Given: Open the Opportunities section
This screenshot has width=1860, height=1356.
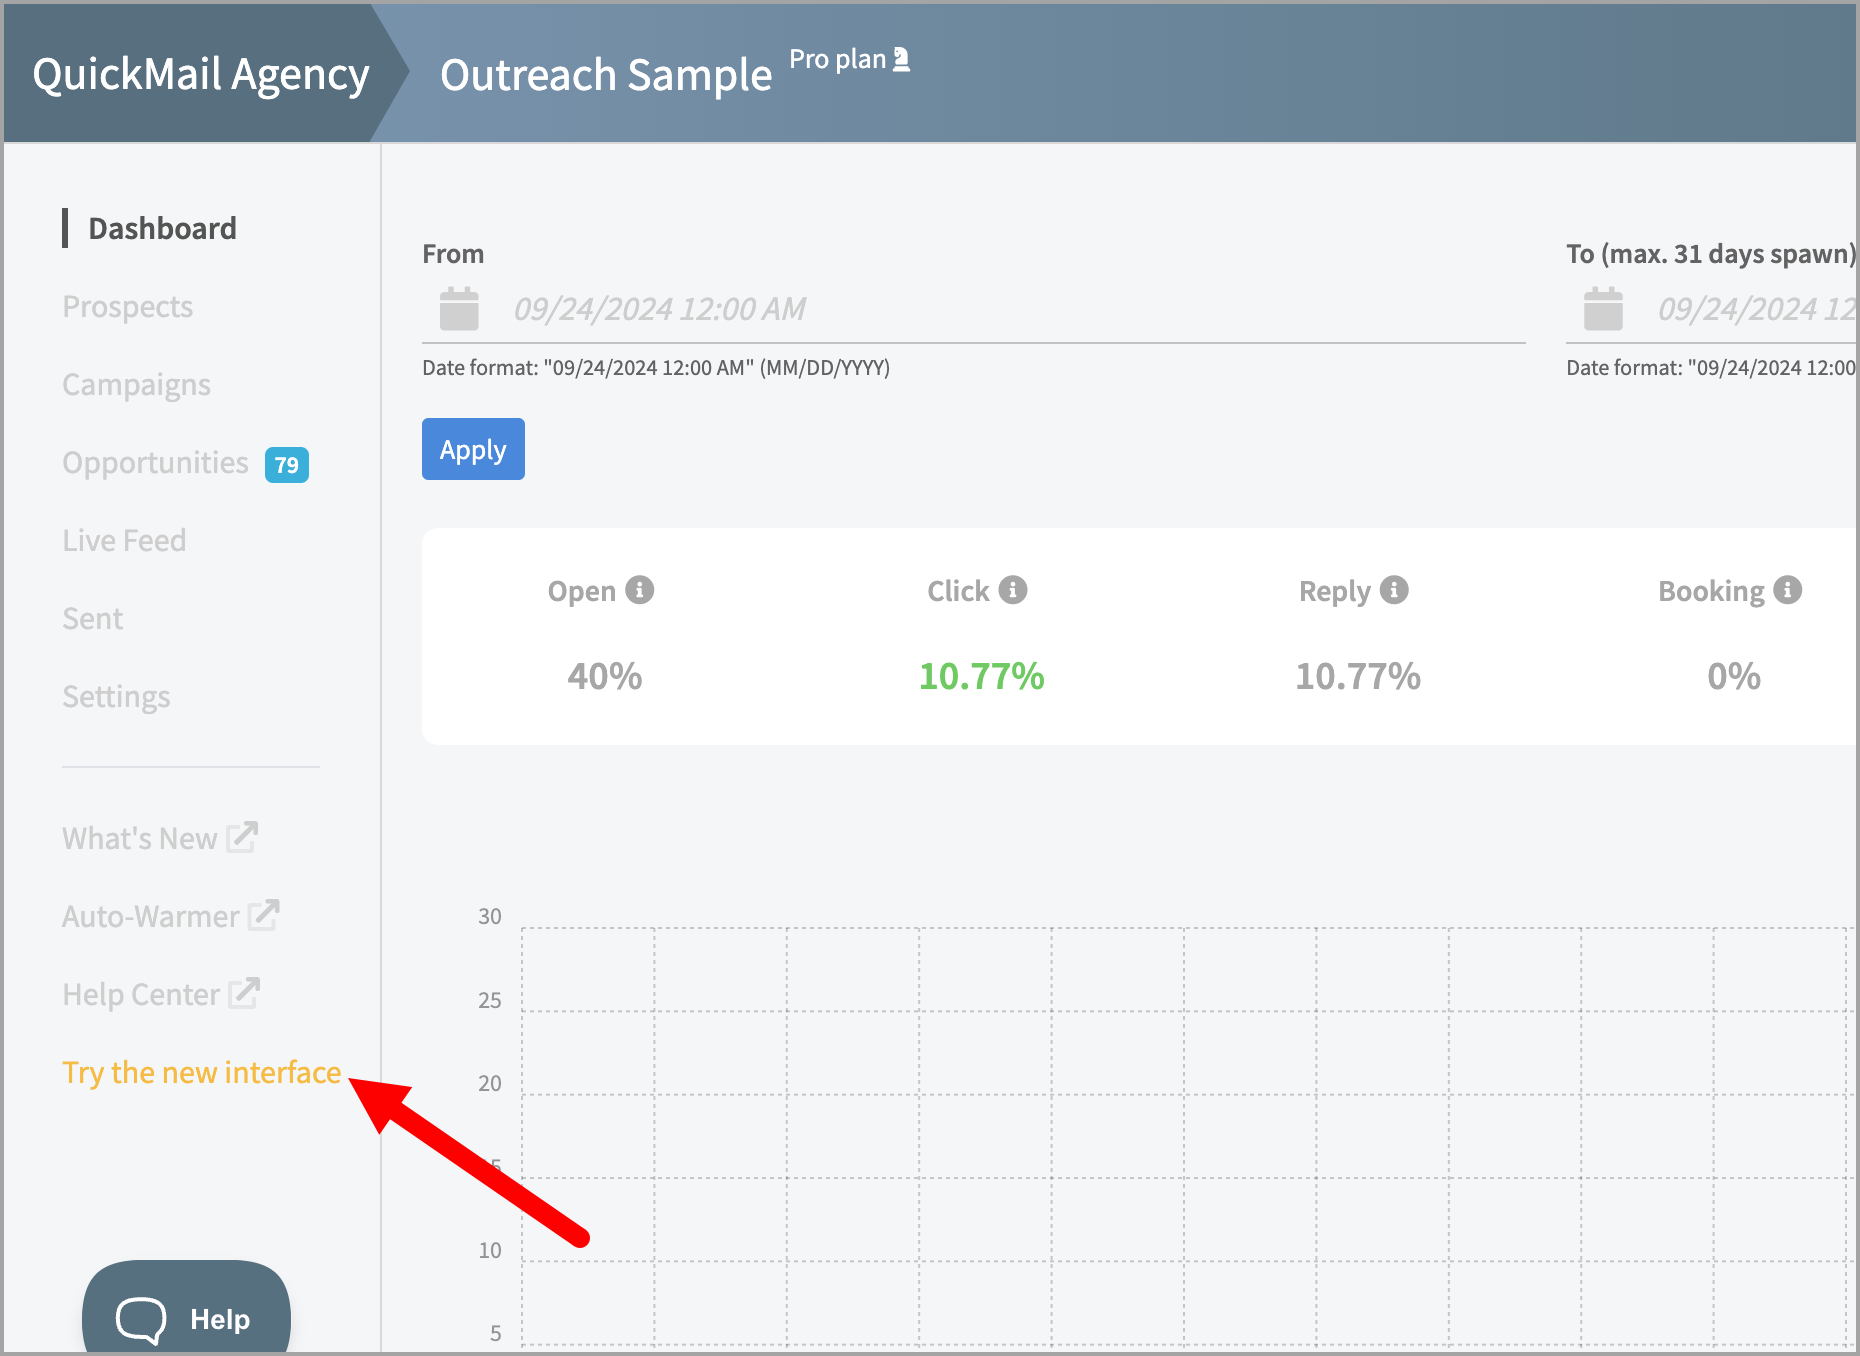Looking at the screenshot, I should [x=156, y=463].
